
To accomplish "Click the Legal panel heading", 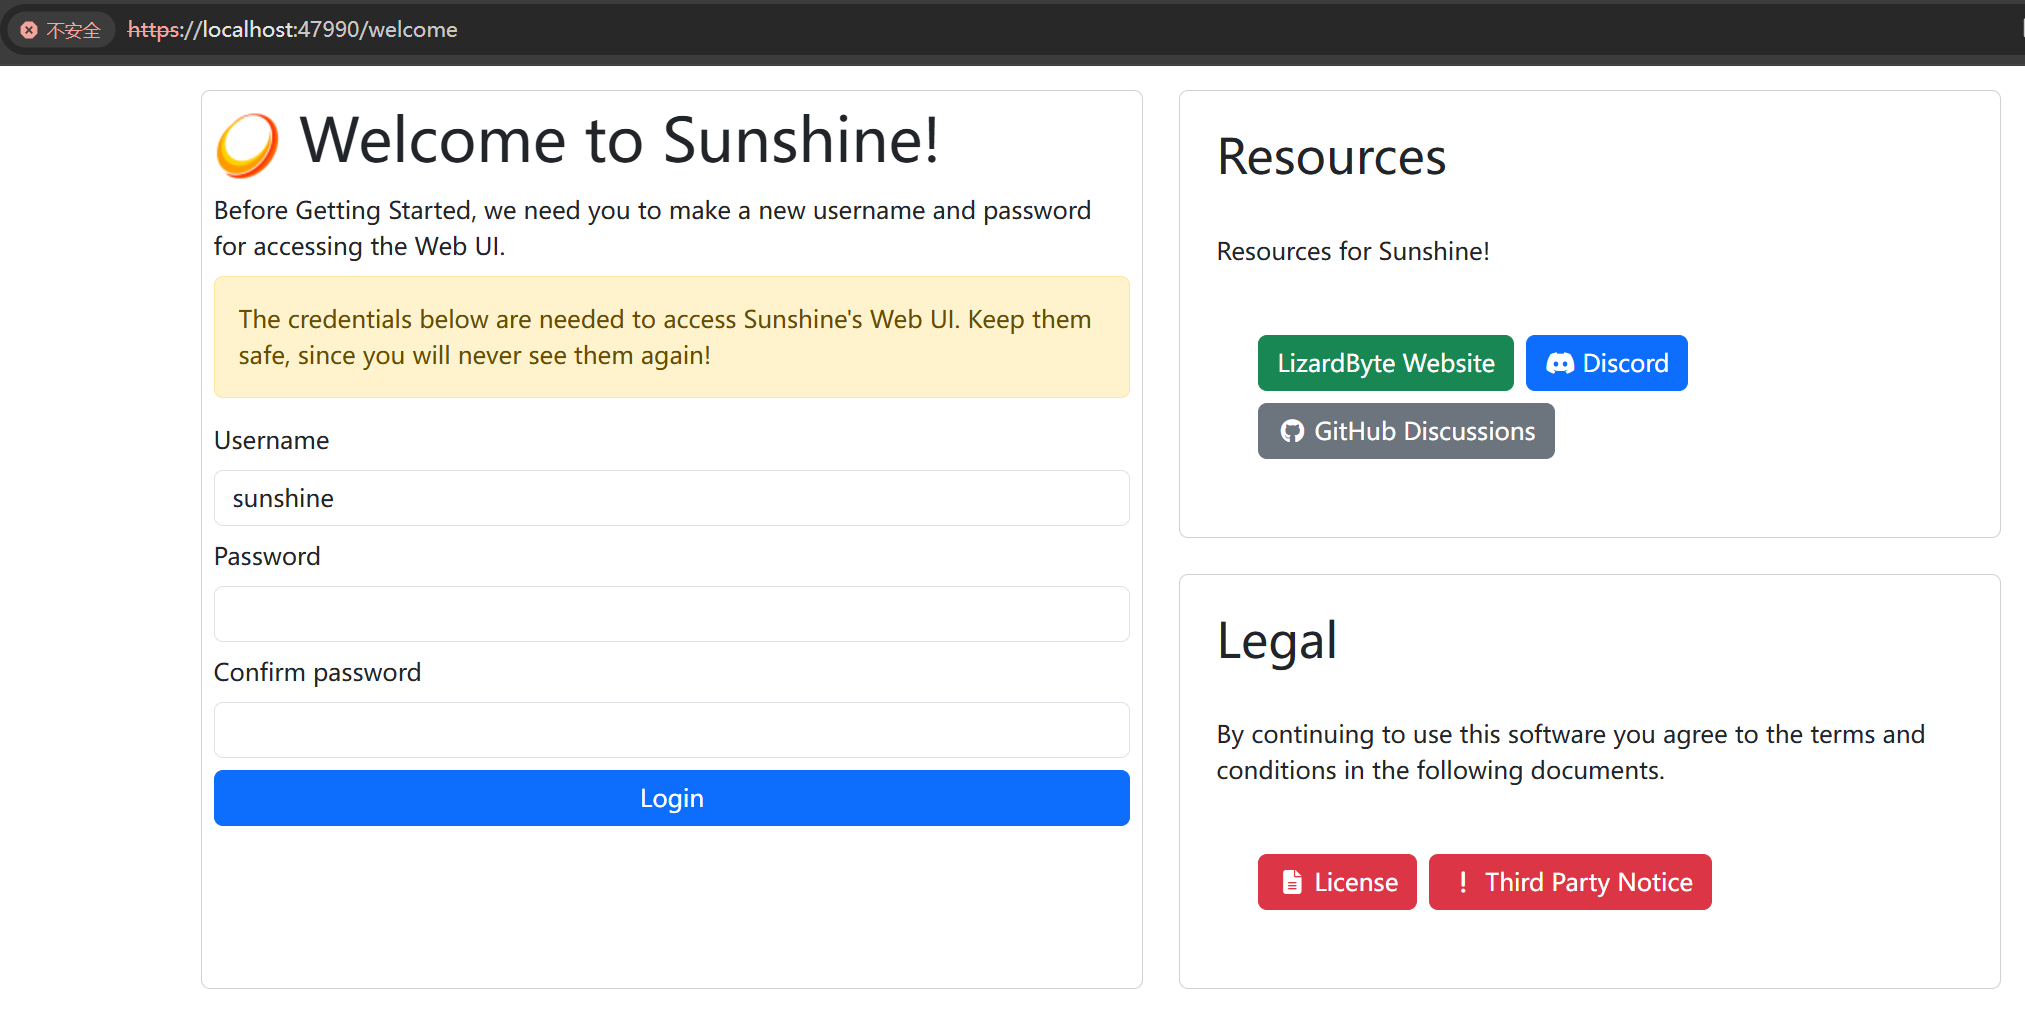I will click(x=1276, y=640).
